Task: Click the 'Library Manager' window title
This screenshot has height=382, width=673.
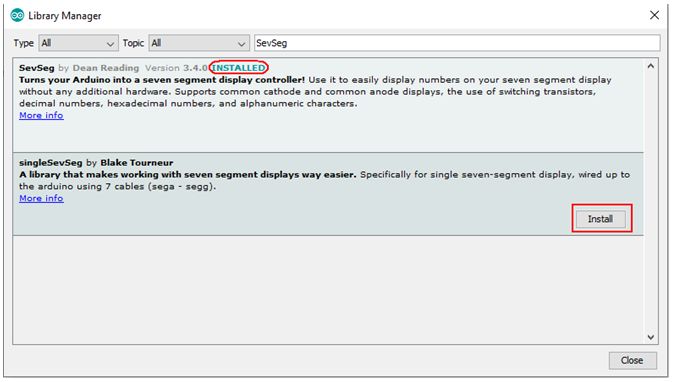Action: (65, 16)
